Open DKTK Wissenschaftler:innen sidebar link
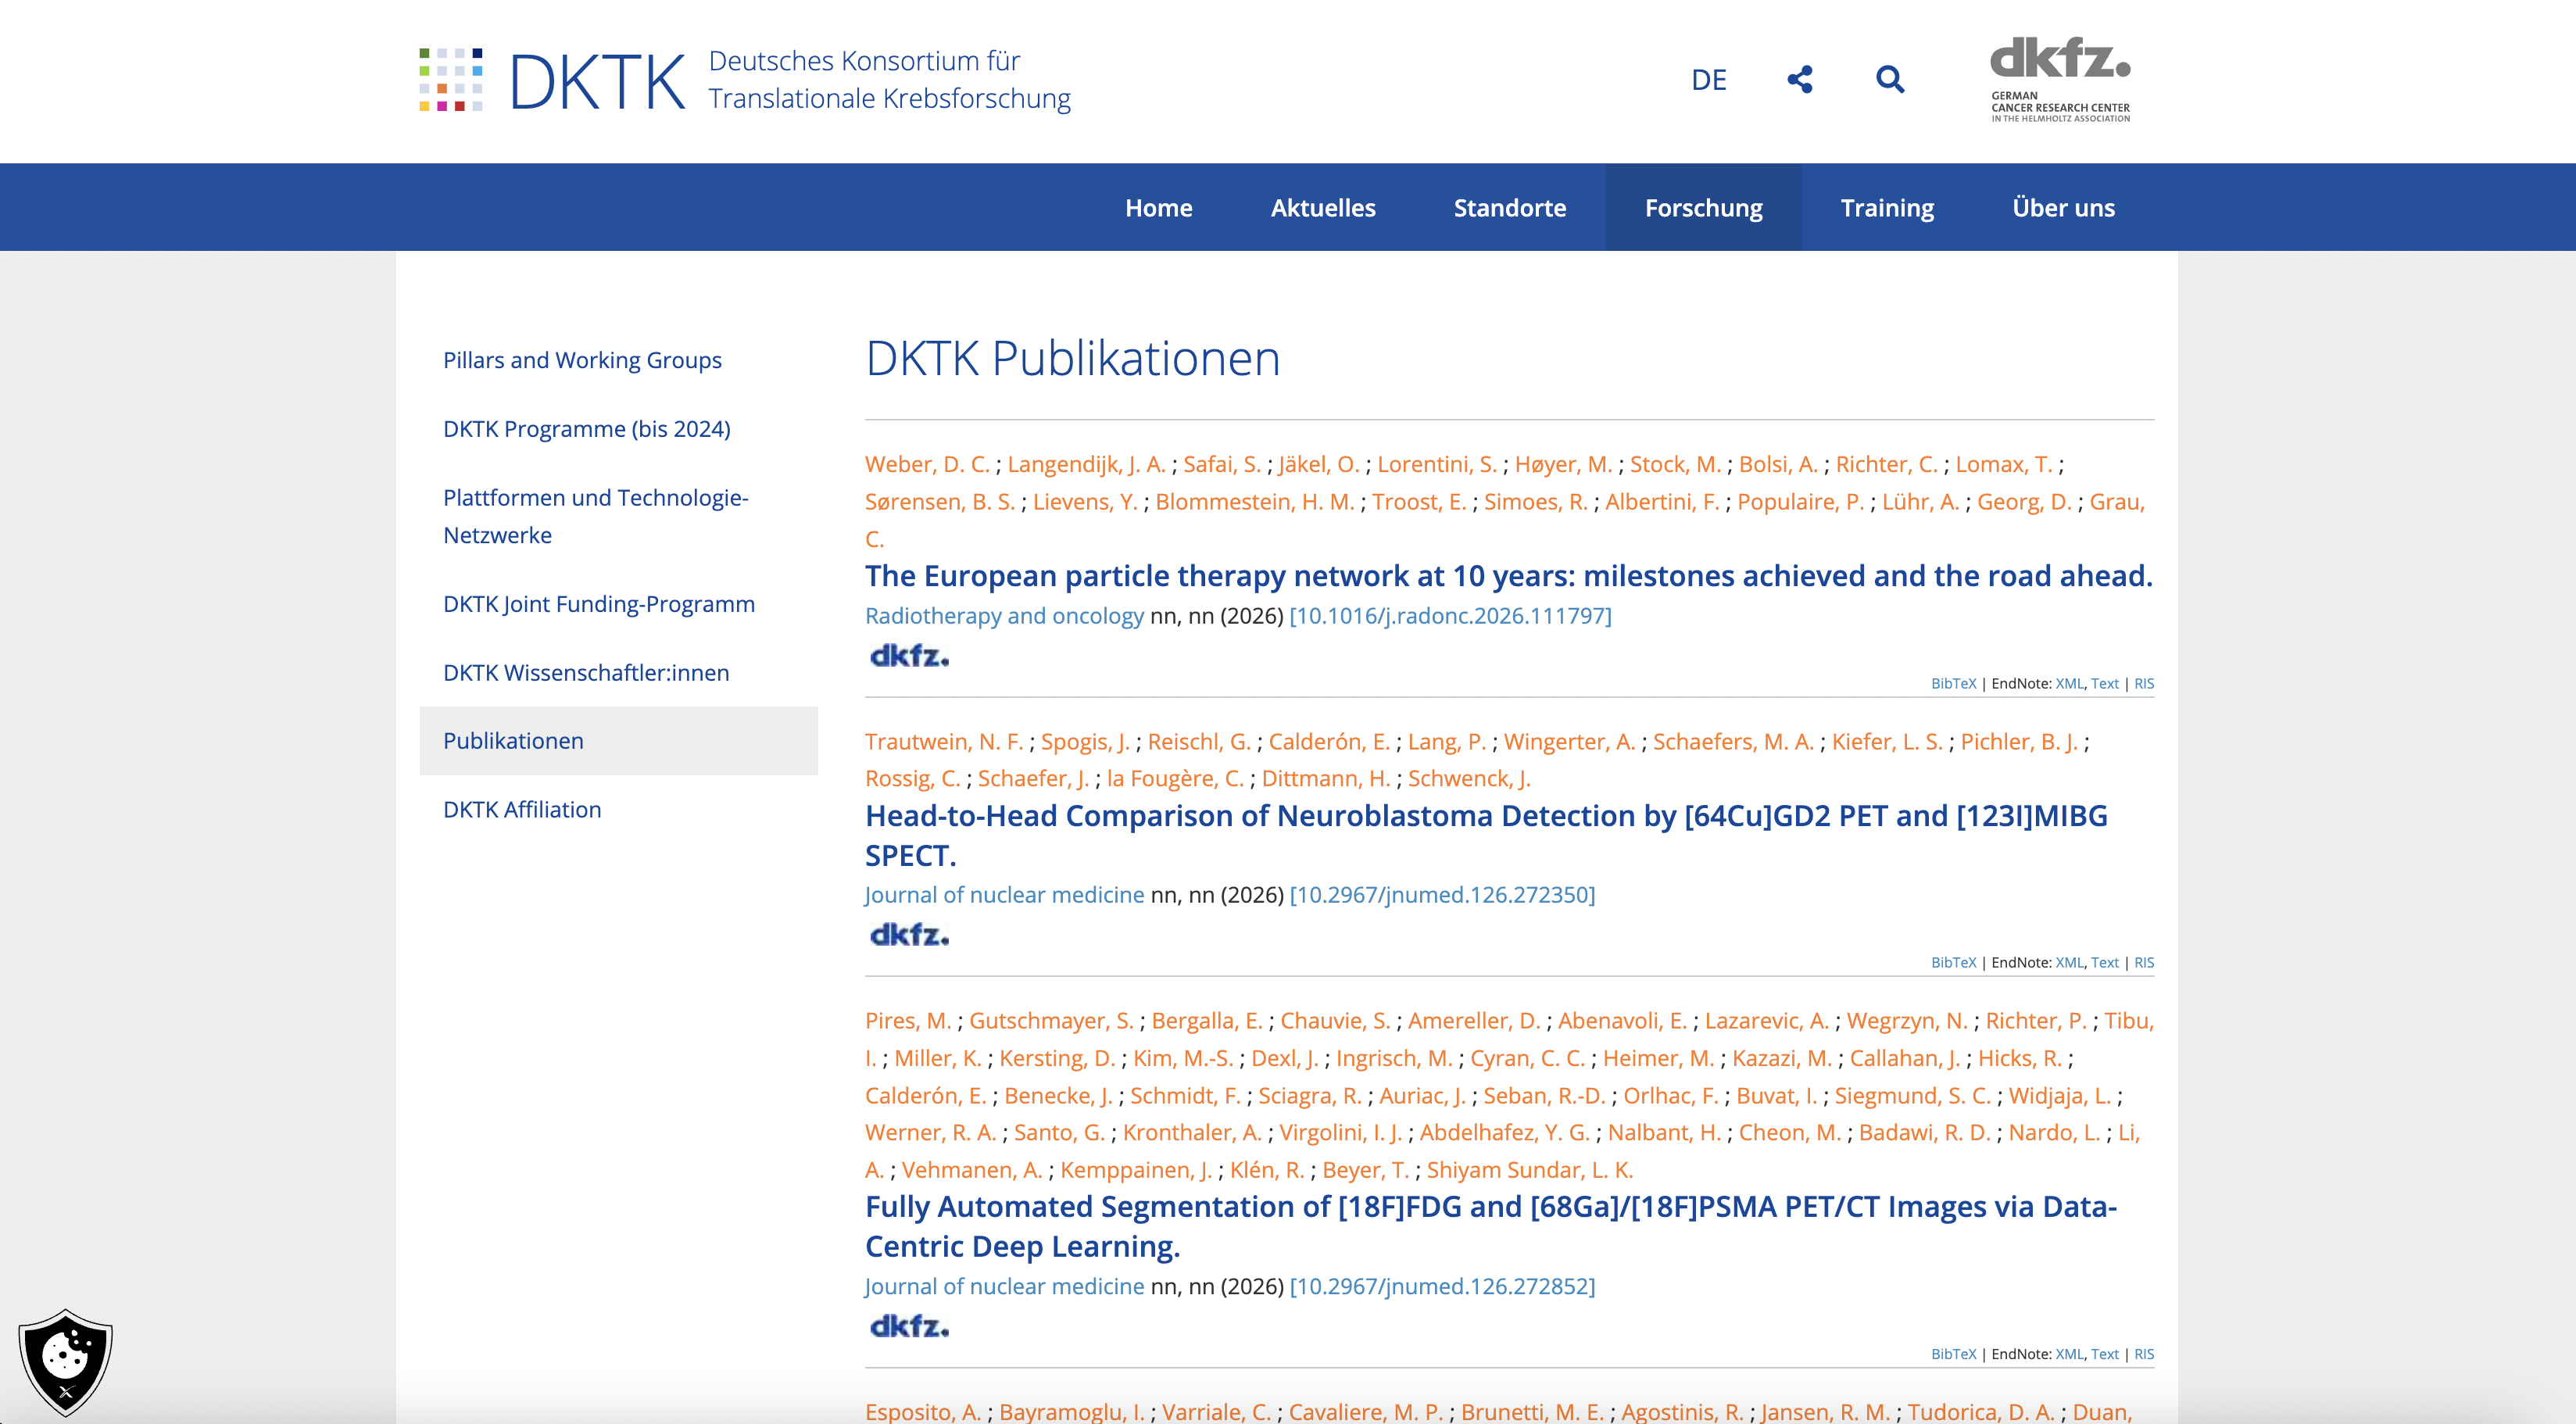This screenshot has height=1424, width=2576. (586, 673)
